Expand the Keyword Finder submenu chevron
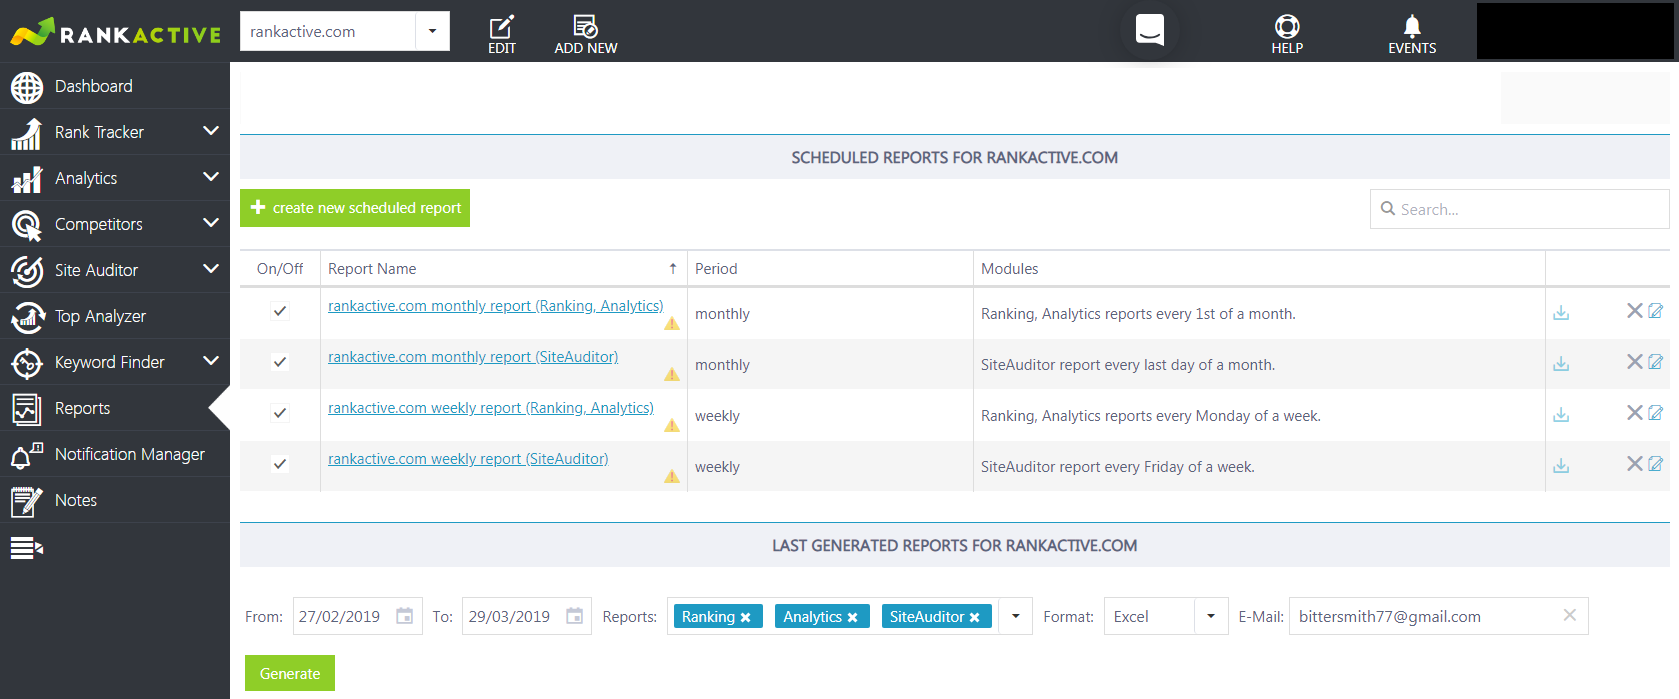Viewport: 1679px width, 699px height. click(211, 361)
